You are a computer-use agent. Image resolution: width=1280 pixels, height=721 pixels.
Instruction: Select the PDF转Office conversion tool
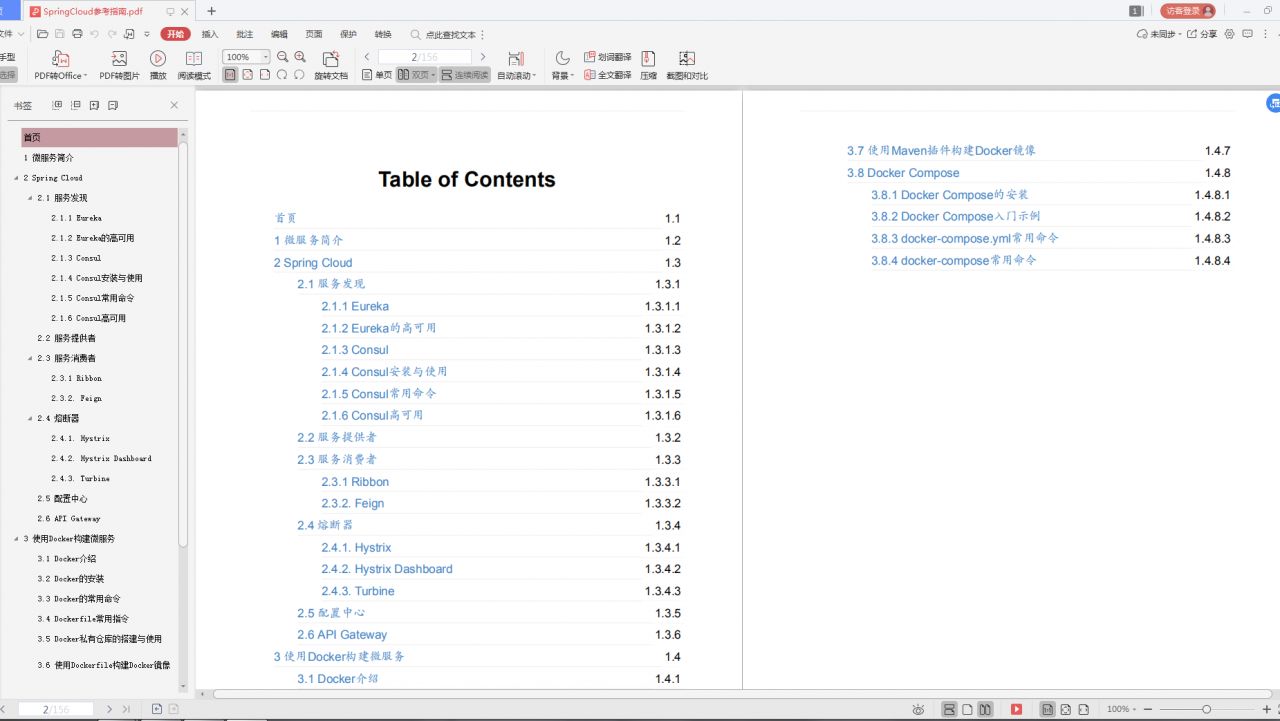(60, 64)
